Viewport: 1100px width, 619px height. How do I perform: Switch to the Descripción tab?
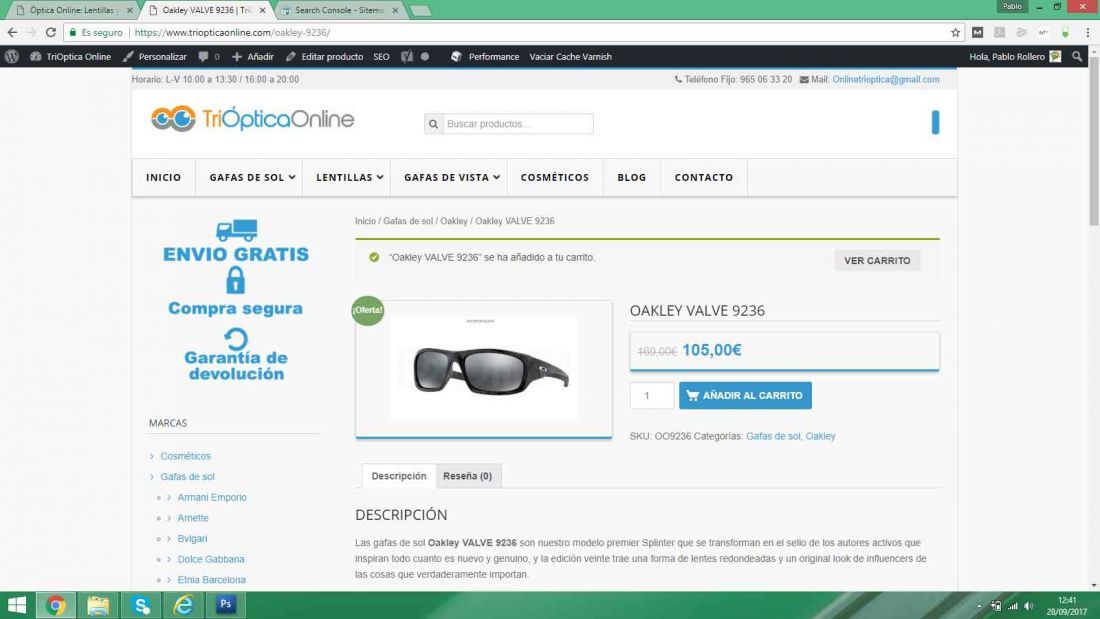(x=398, y=476)
